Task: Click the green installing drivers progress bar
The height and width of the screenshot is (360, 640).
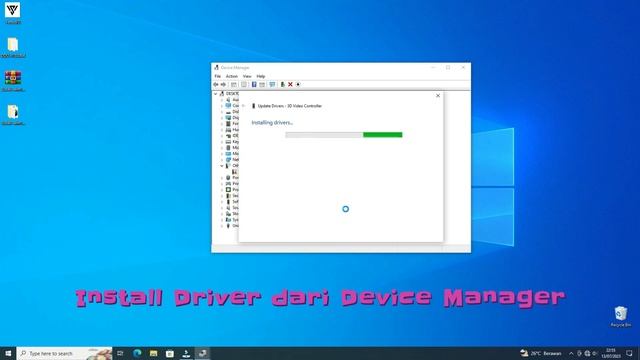Action: [x=344, y=135]
